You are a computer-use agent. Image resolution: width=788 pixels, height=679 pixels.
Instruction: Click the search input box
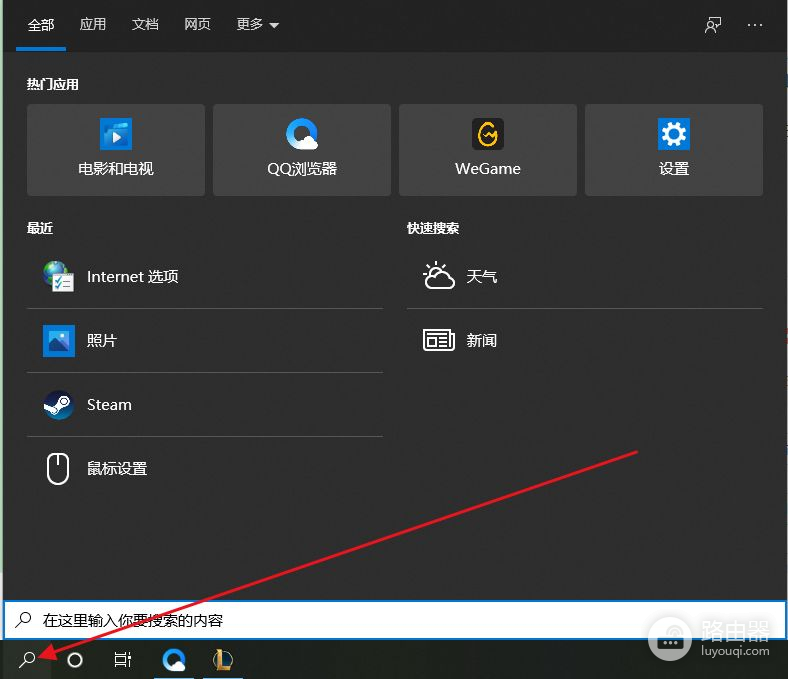click(x=395, y=620)
